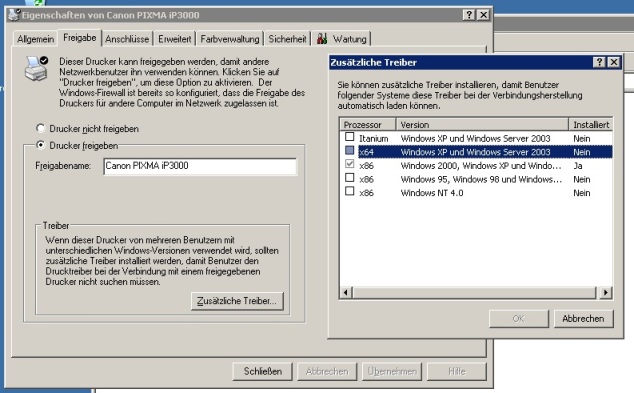
Task: Open the Wartung tab
Action: tap(342, 39)
